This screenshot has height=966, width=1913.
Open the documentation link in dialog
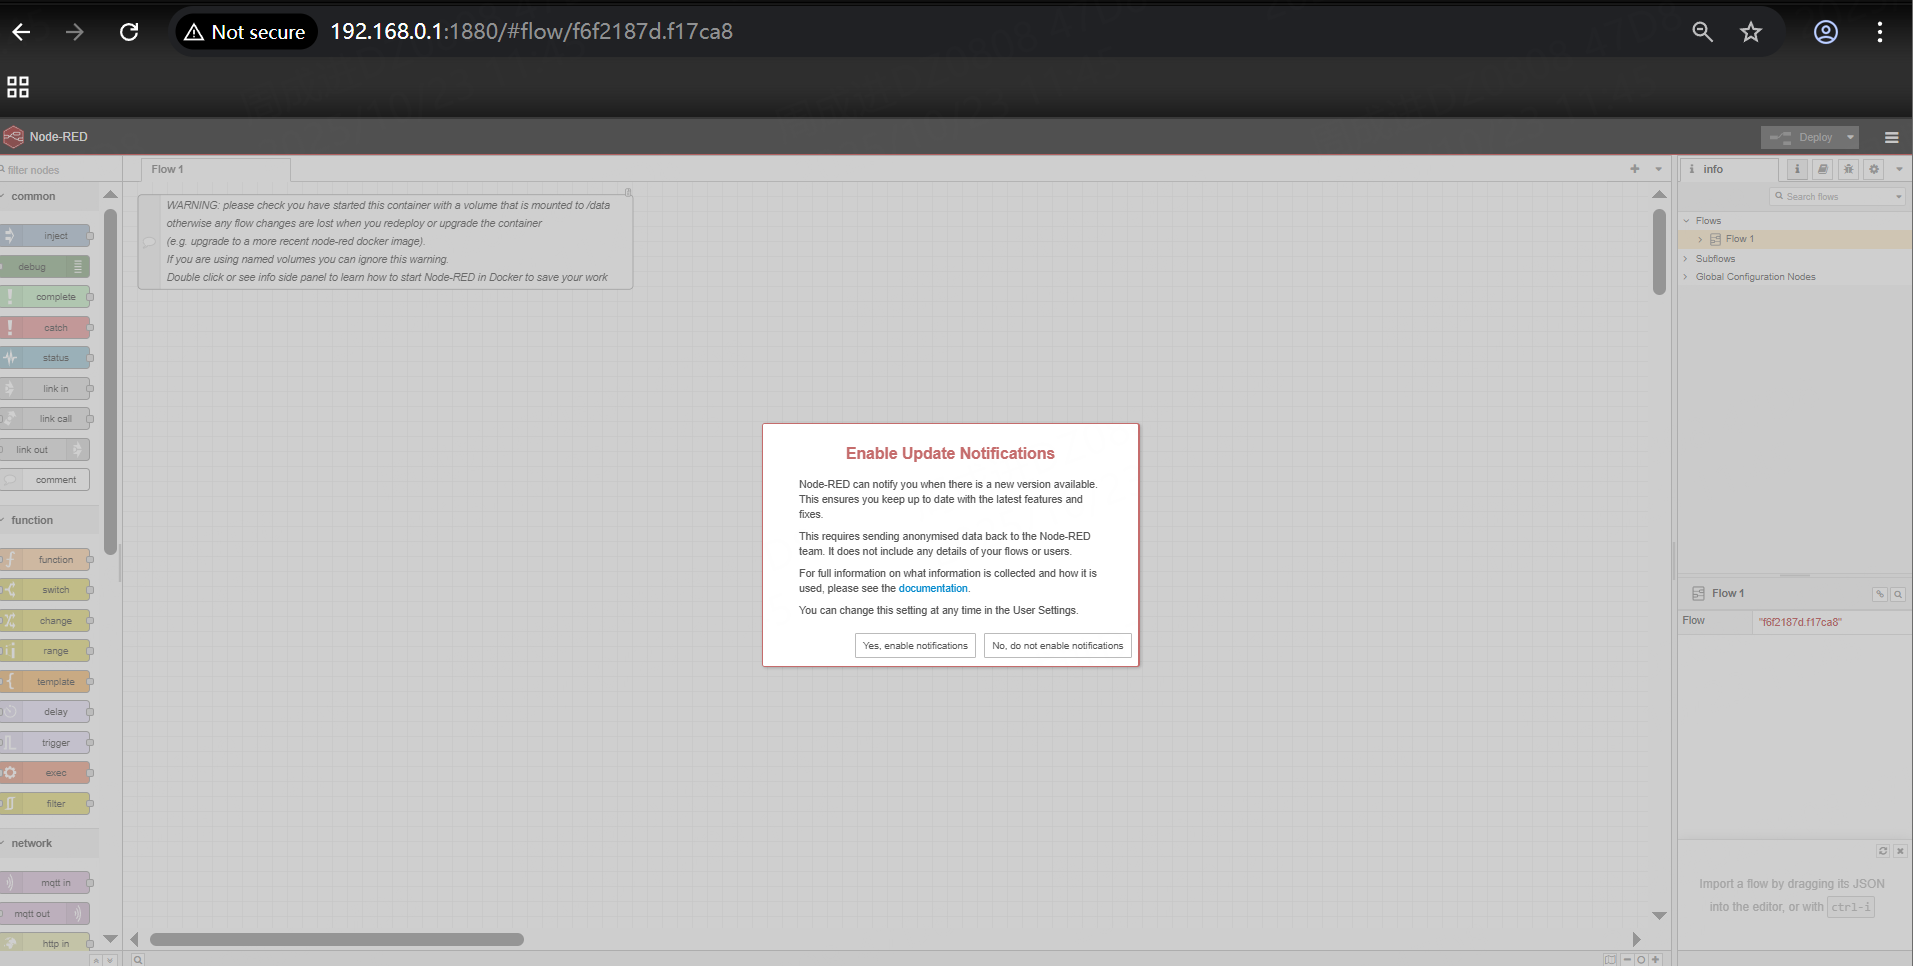pos(932,589)
